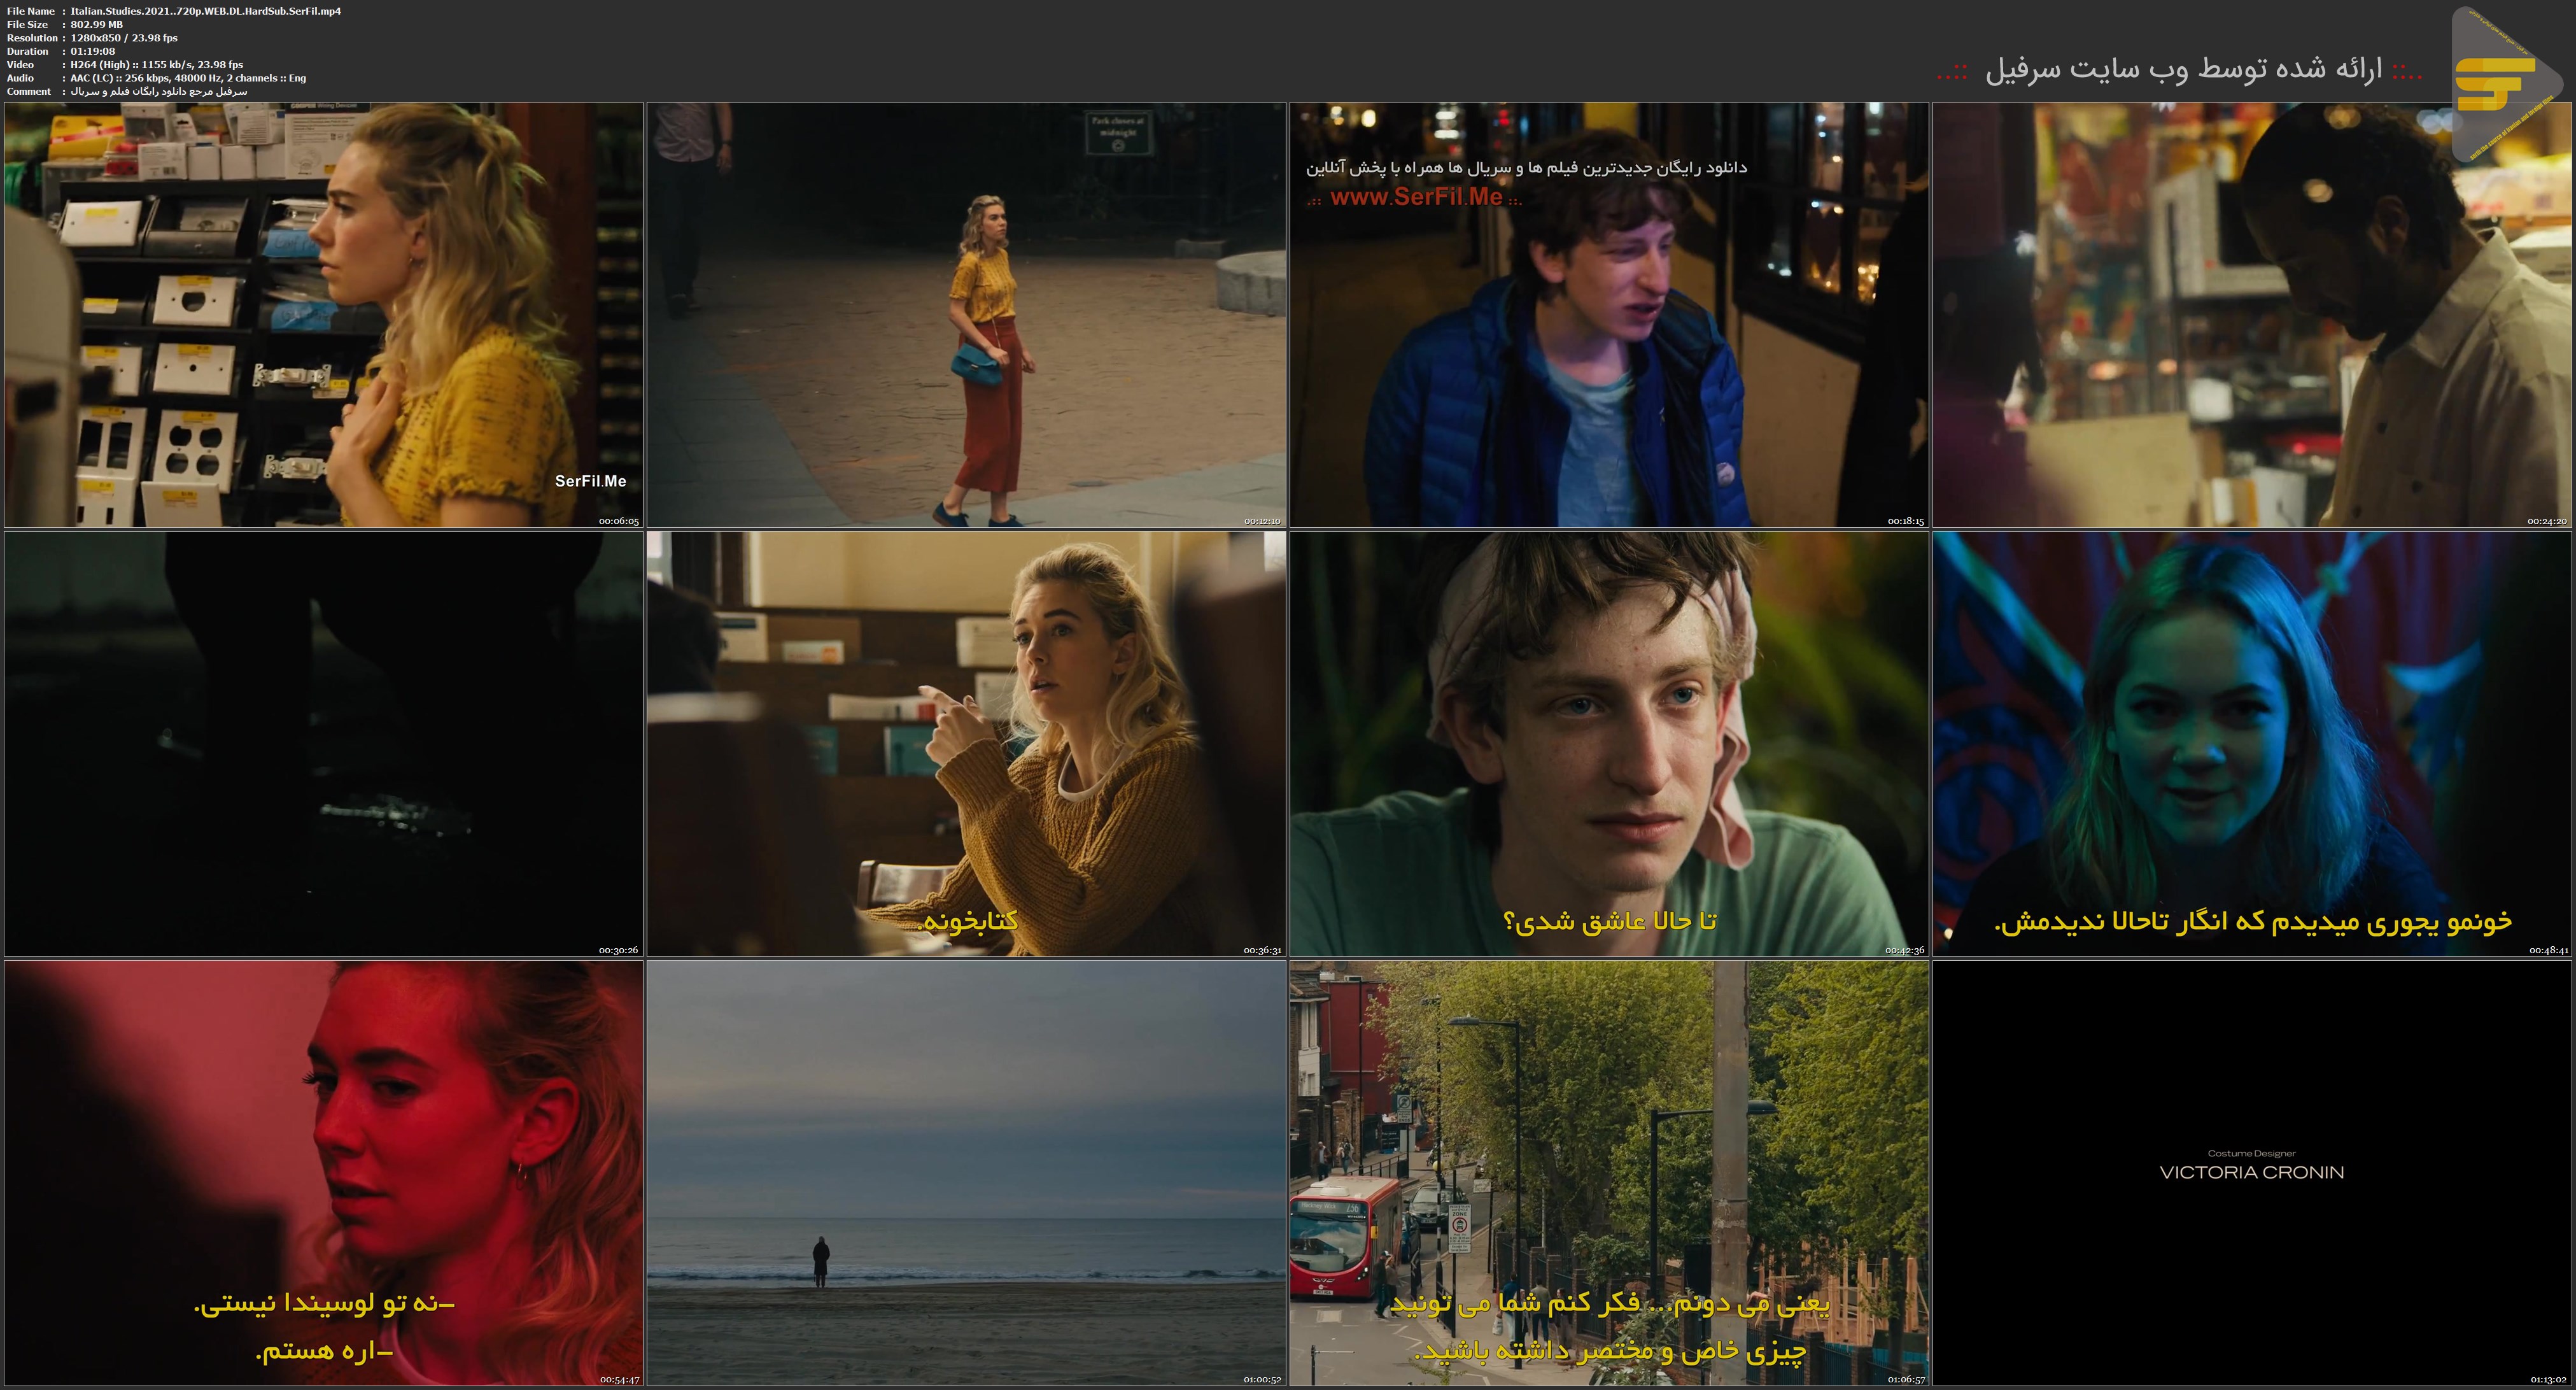Click the dark thumbnail at 00:30:26

[x=323, y=744]
